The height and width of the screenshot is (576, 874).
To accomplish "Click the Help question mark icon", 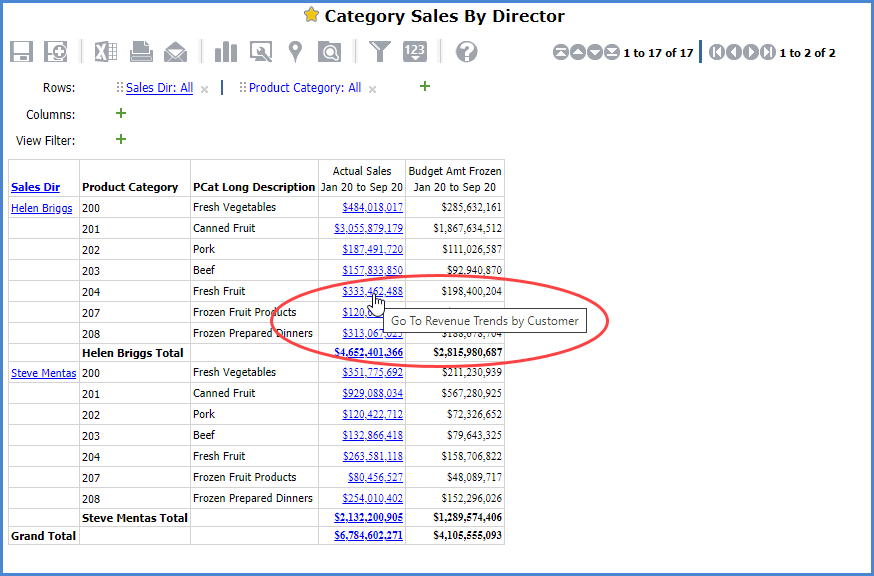I will click(x=466, y=52).
